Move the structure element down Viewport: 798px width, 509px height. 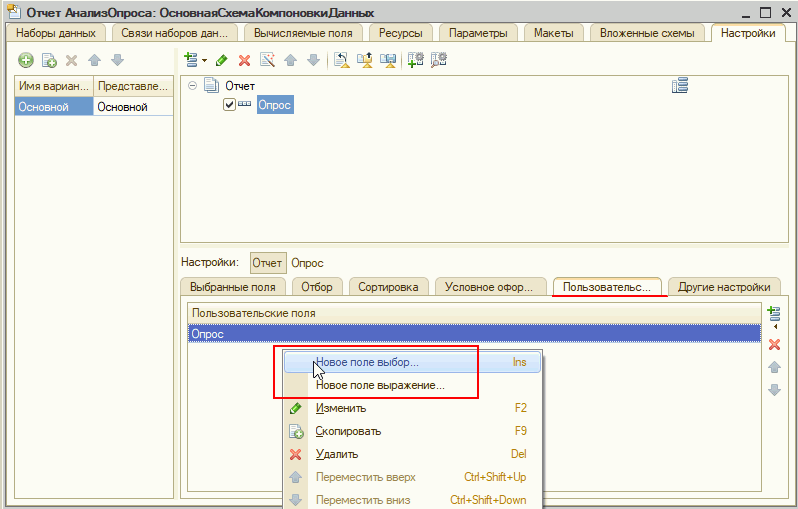point(314,60)
